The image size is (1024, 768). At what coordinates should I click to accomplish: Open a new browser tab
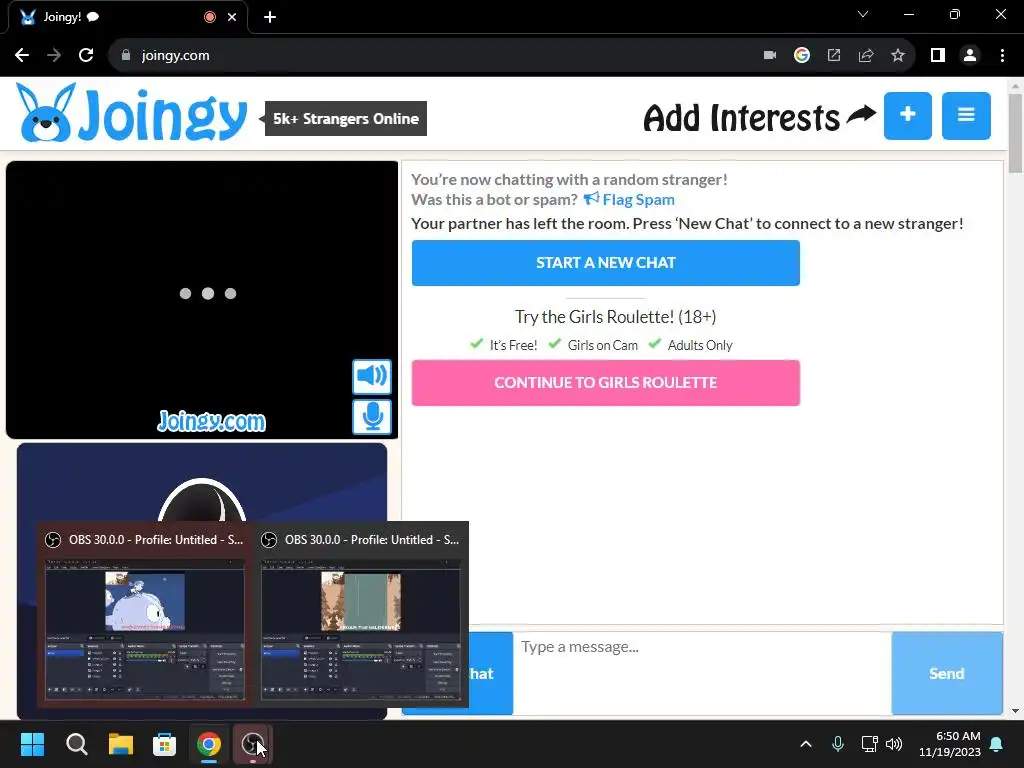[270, 17]
